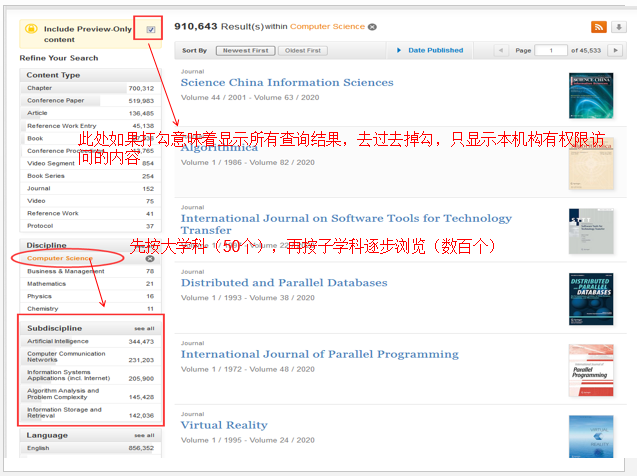Click Virtual Reality journal cover thumbnail
Image resolution: width=637 pixels, height=476 pixels.
(591, 437)
